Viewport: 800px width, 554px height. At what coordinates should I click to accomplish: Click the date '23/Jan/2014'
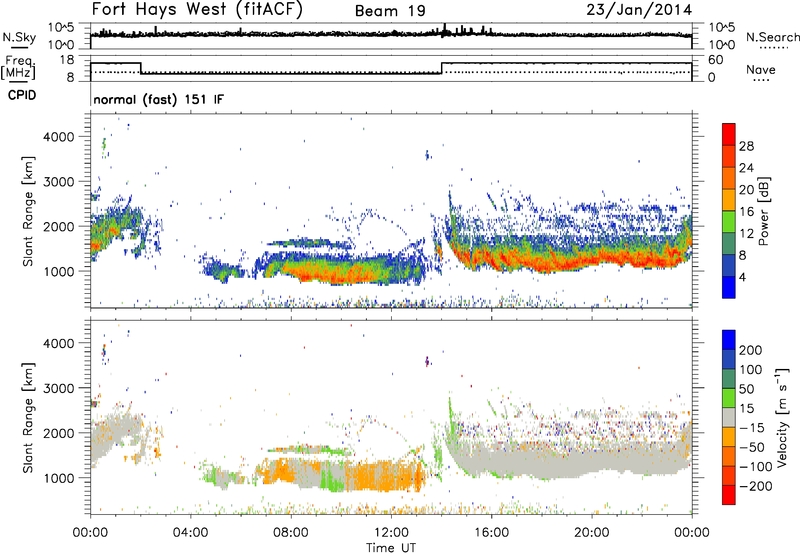639,10
